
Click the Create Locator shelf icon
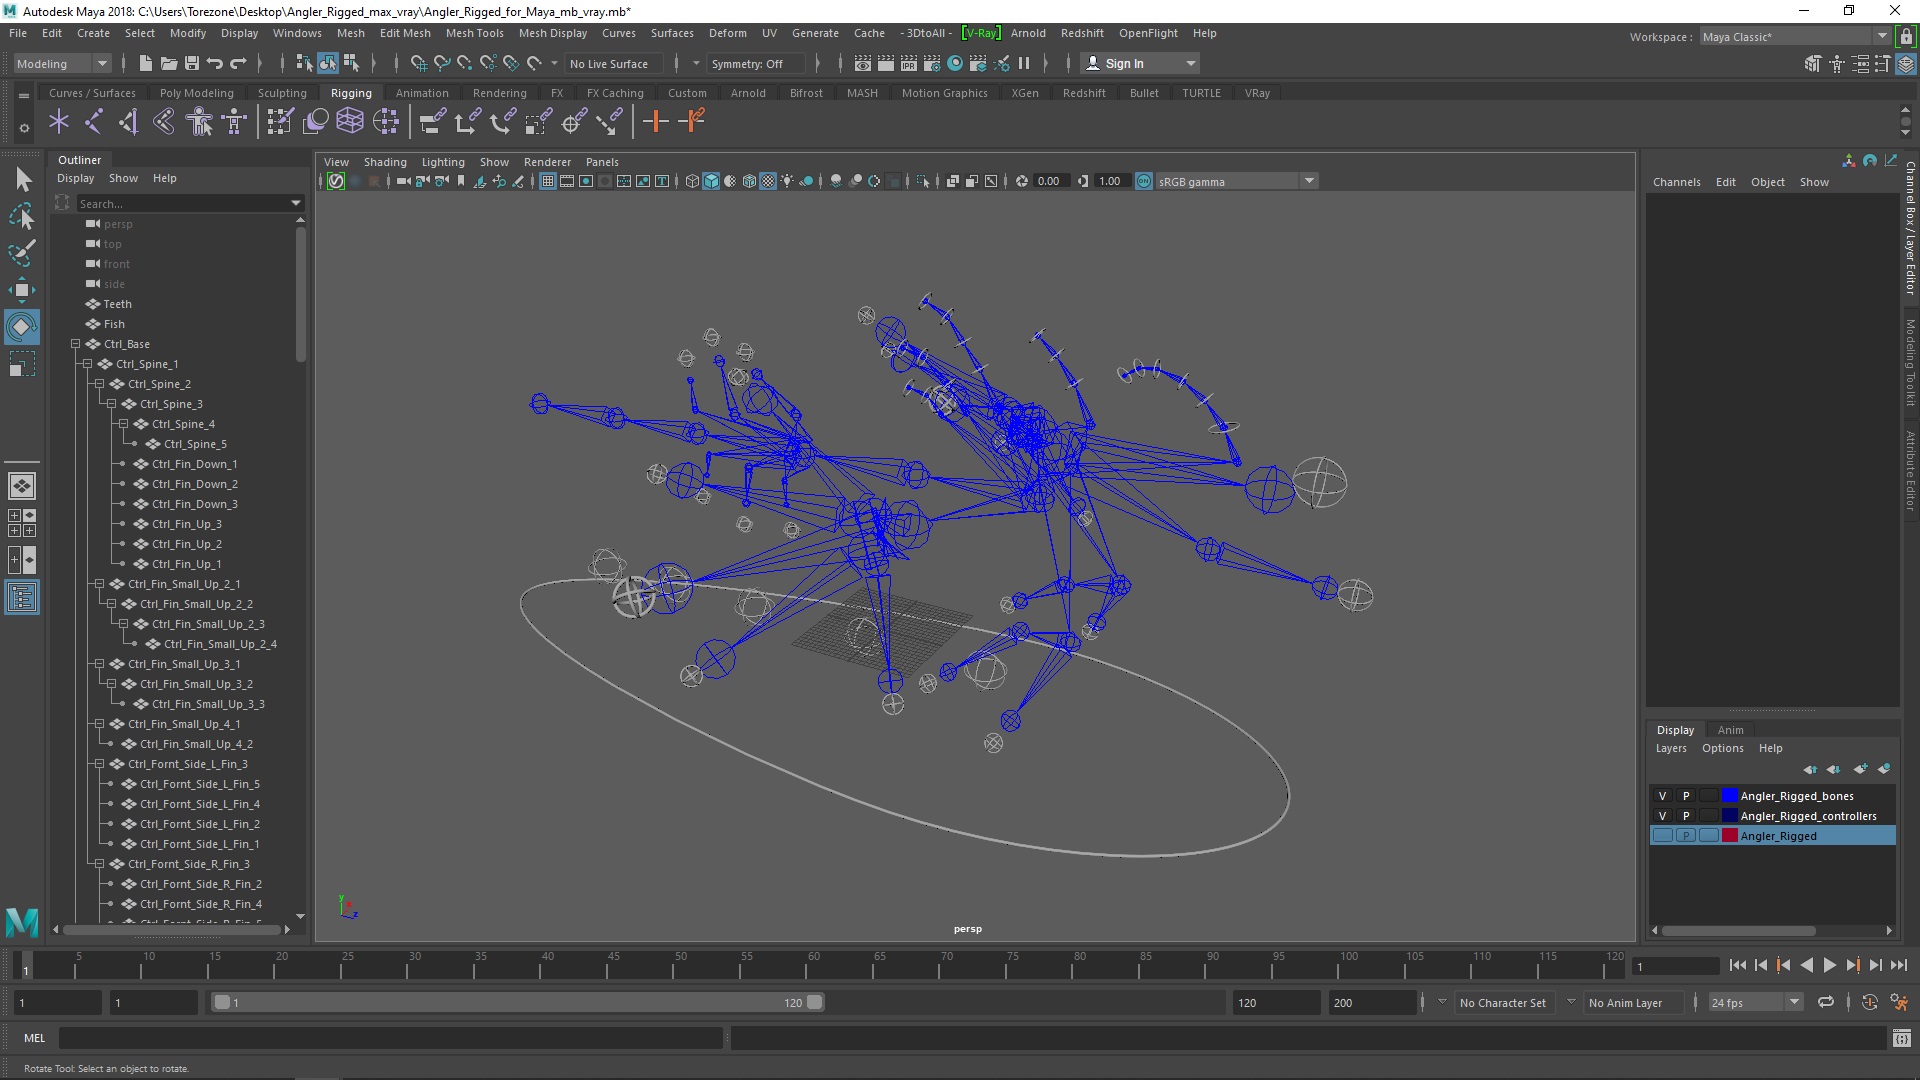(x=59, y=122)
